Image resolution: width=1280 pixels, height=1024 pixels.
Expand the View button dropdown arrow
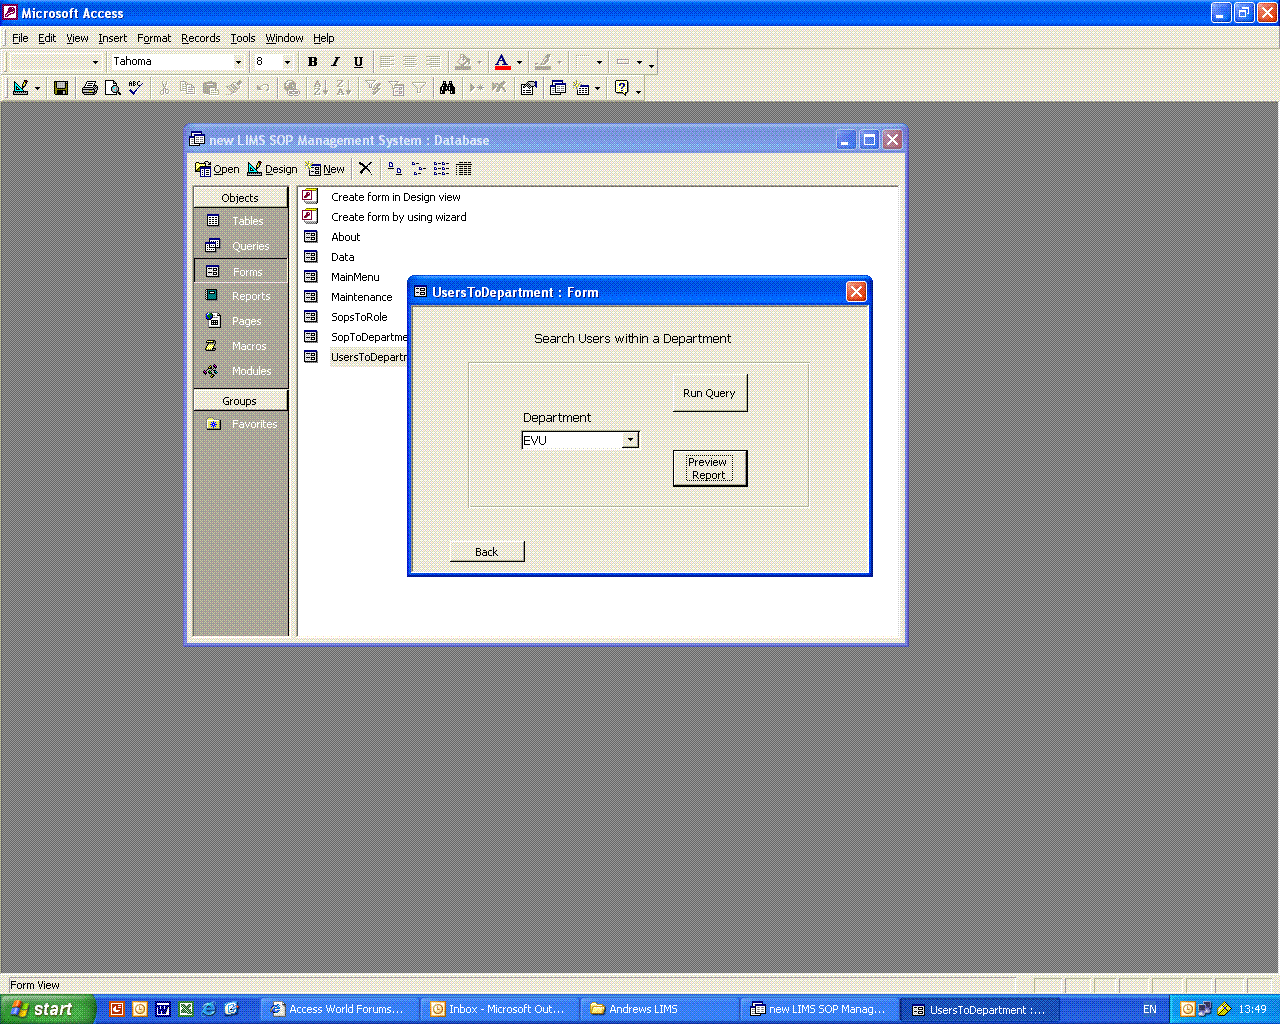click(37, 88)
